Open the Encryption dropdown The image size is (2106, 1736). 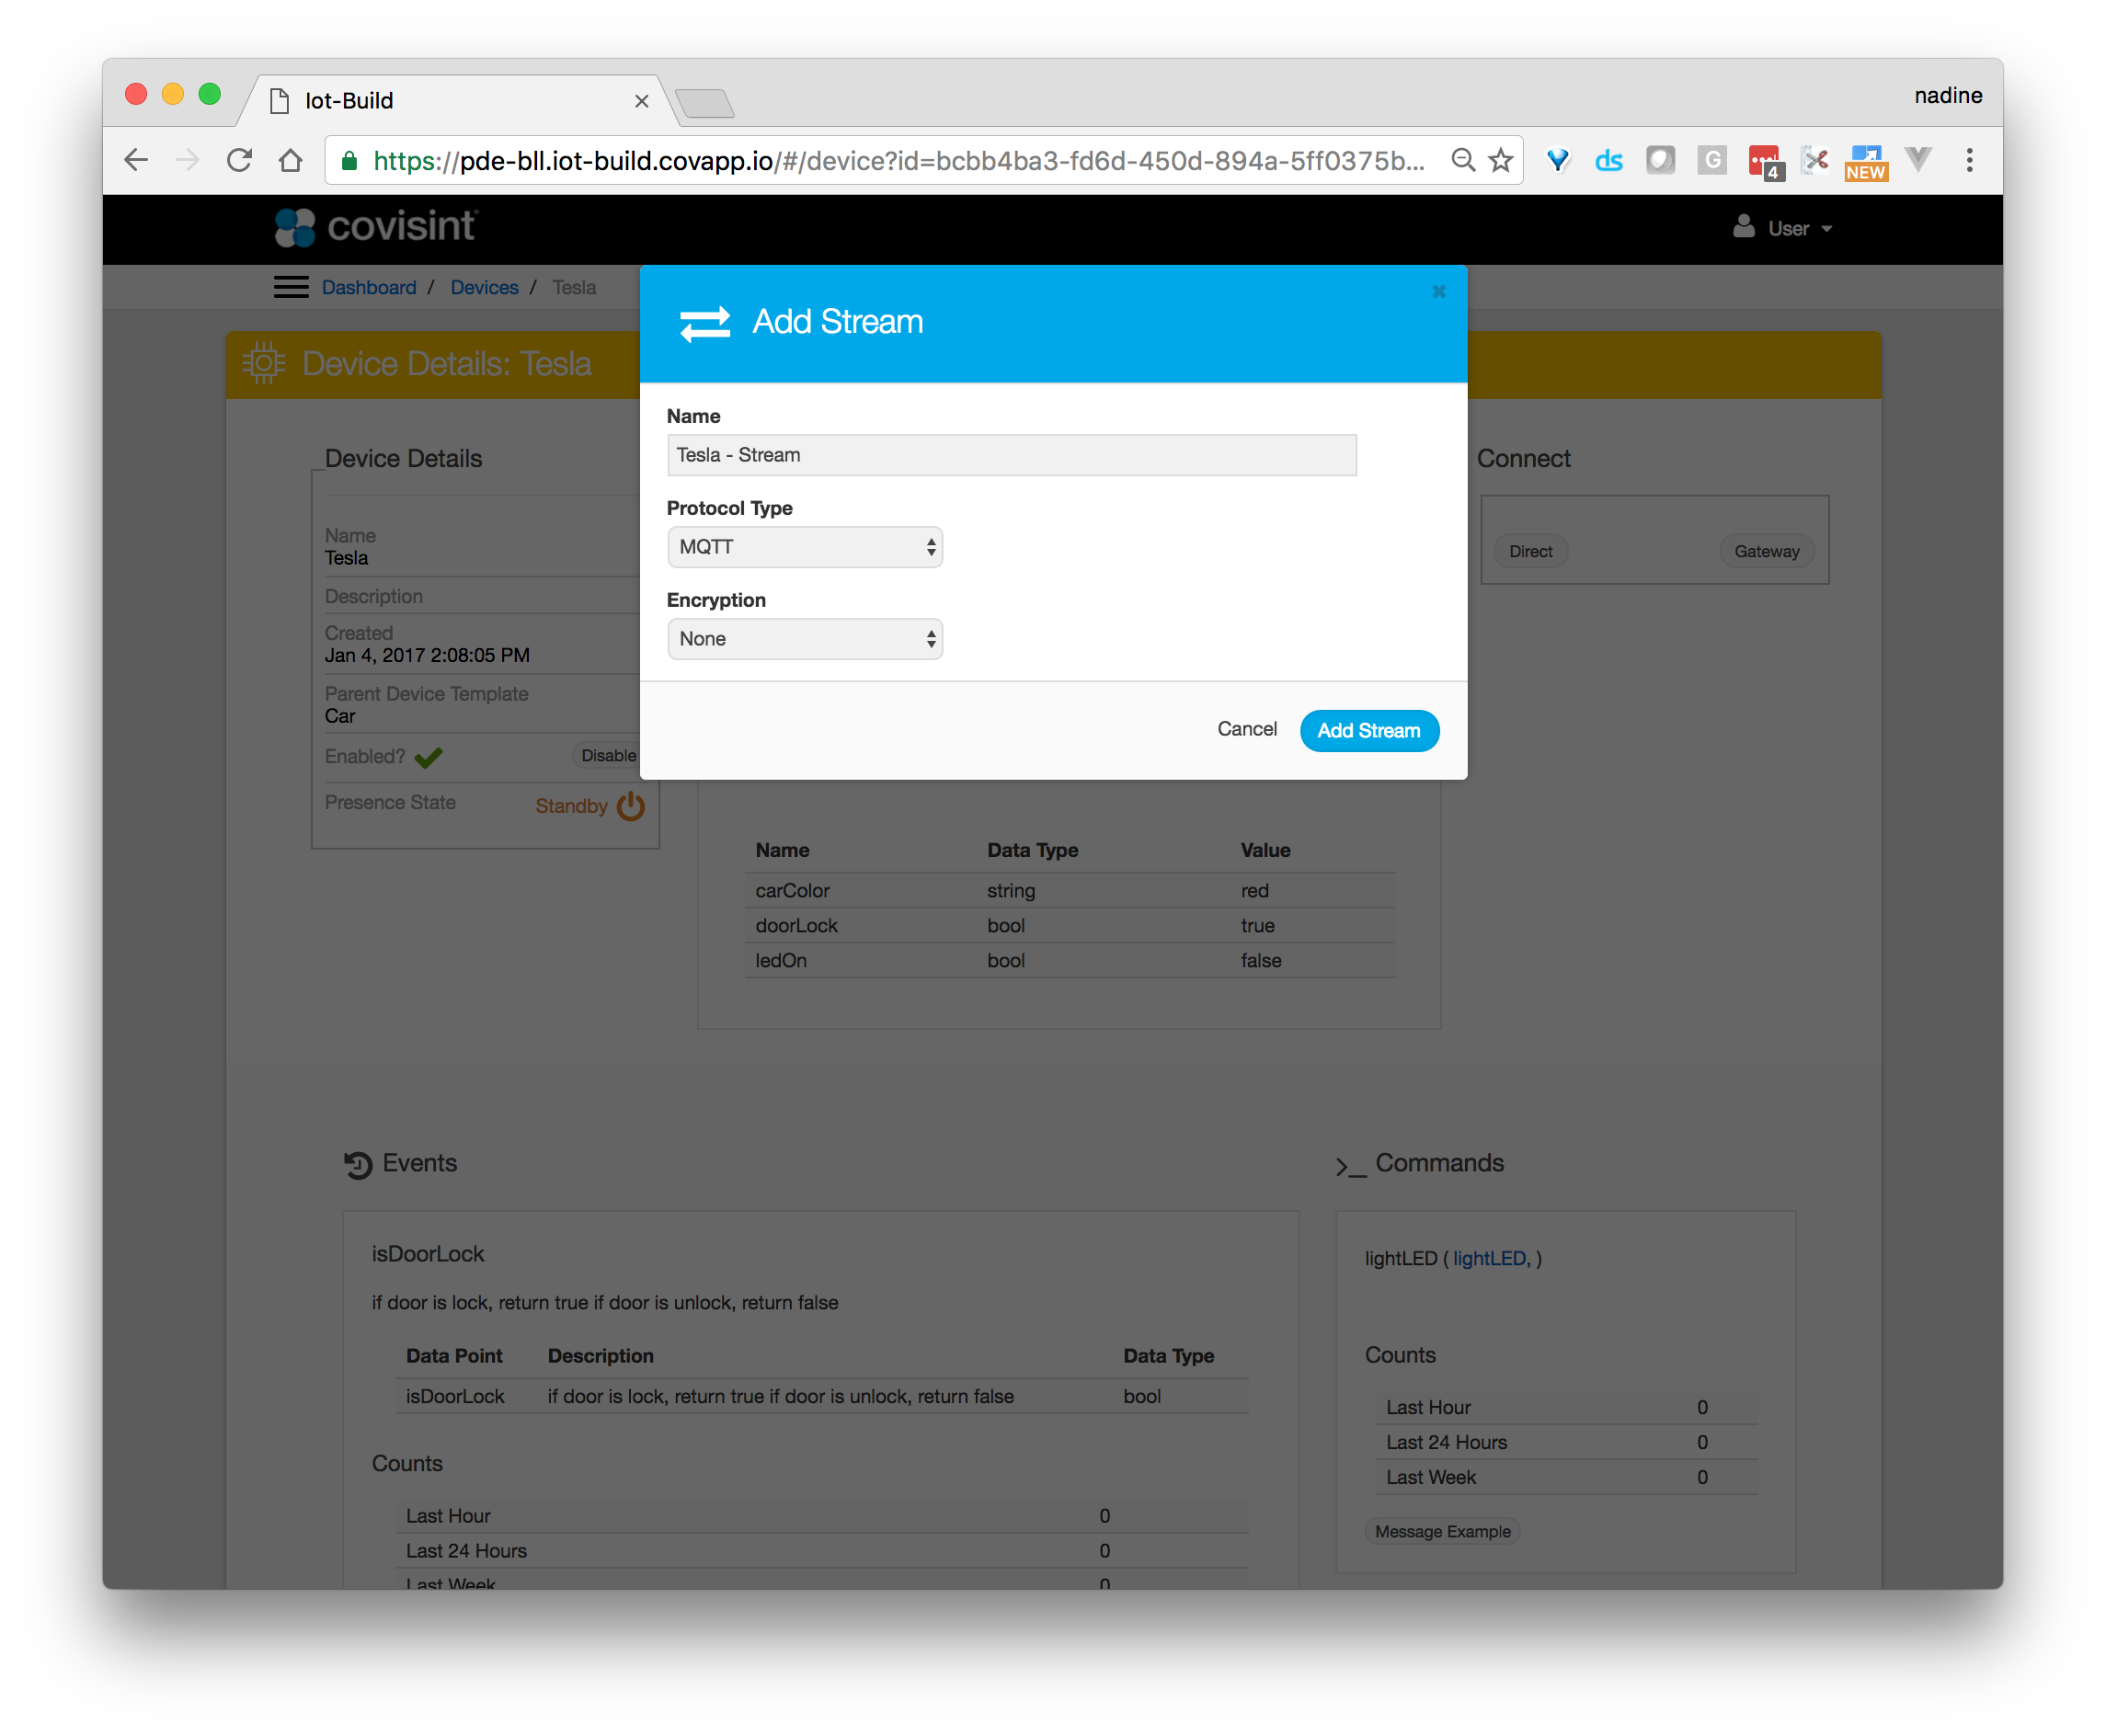click(804, 639)
